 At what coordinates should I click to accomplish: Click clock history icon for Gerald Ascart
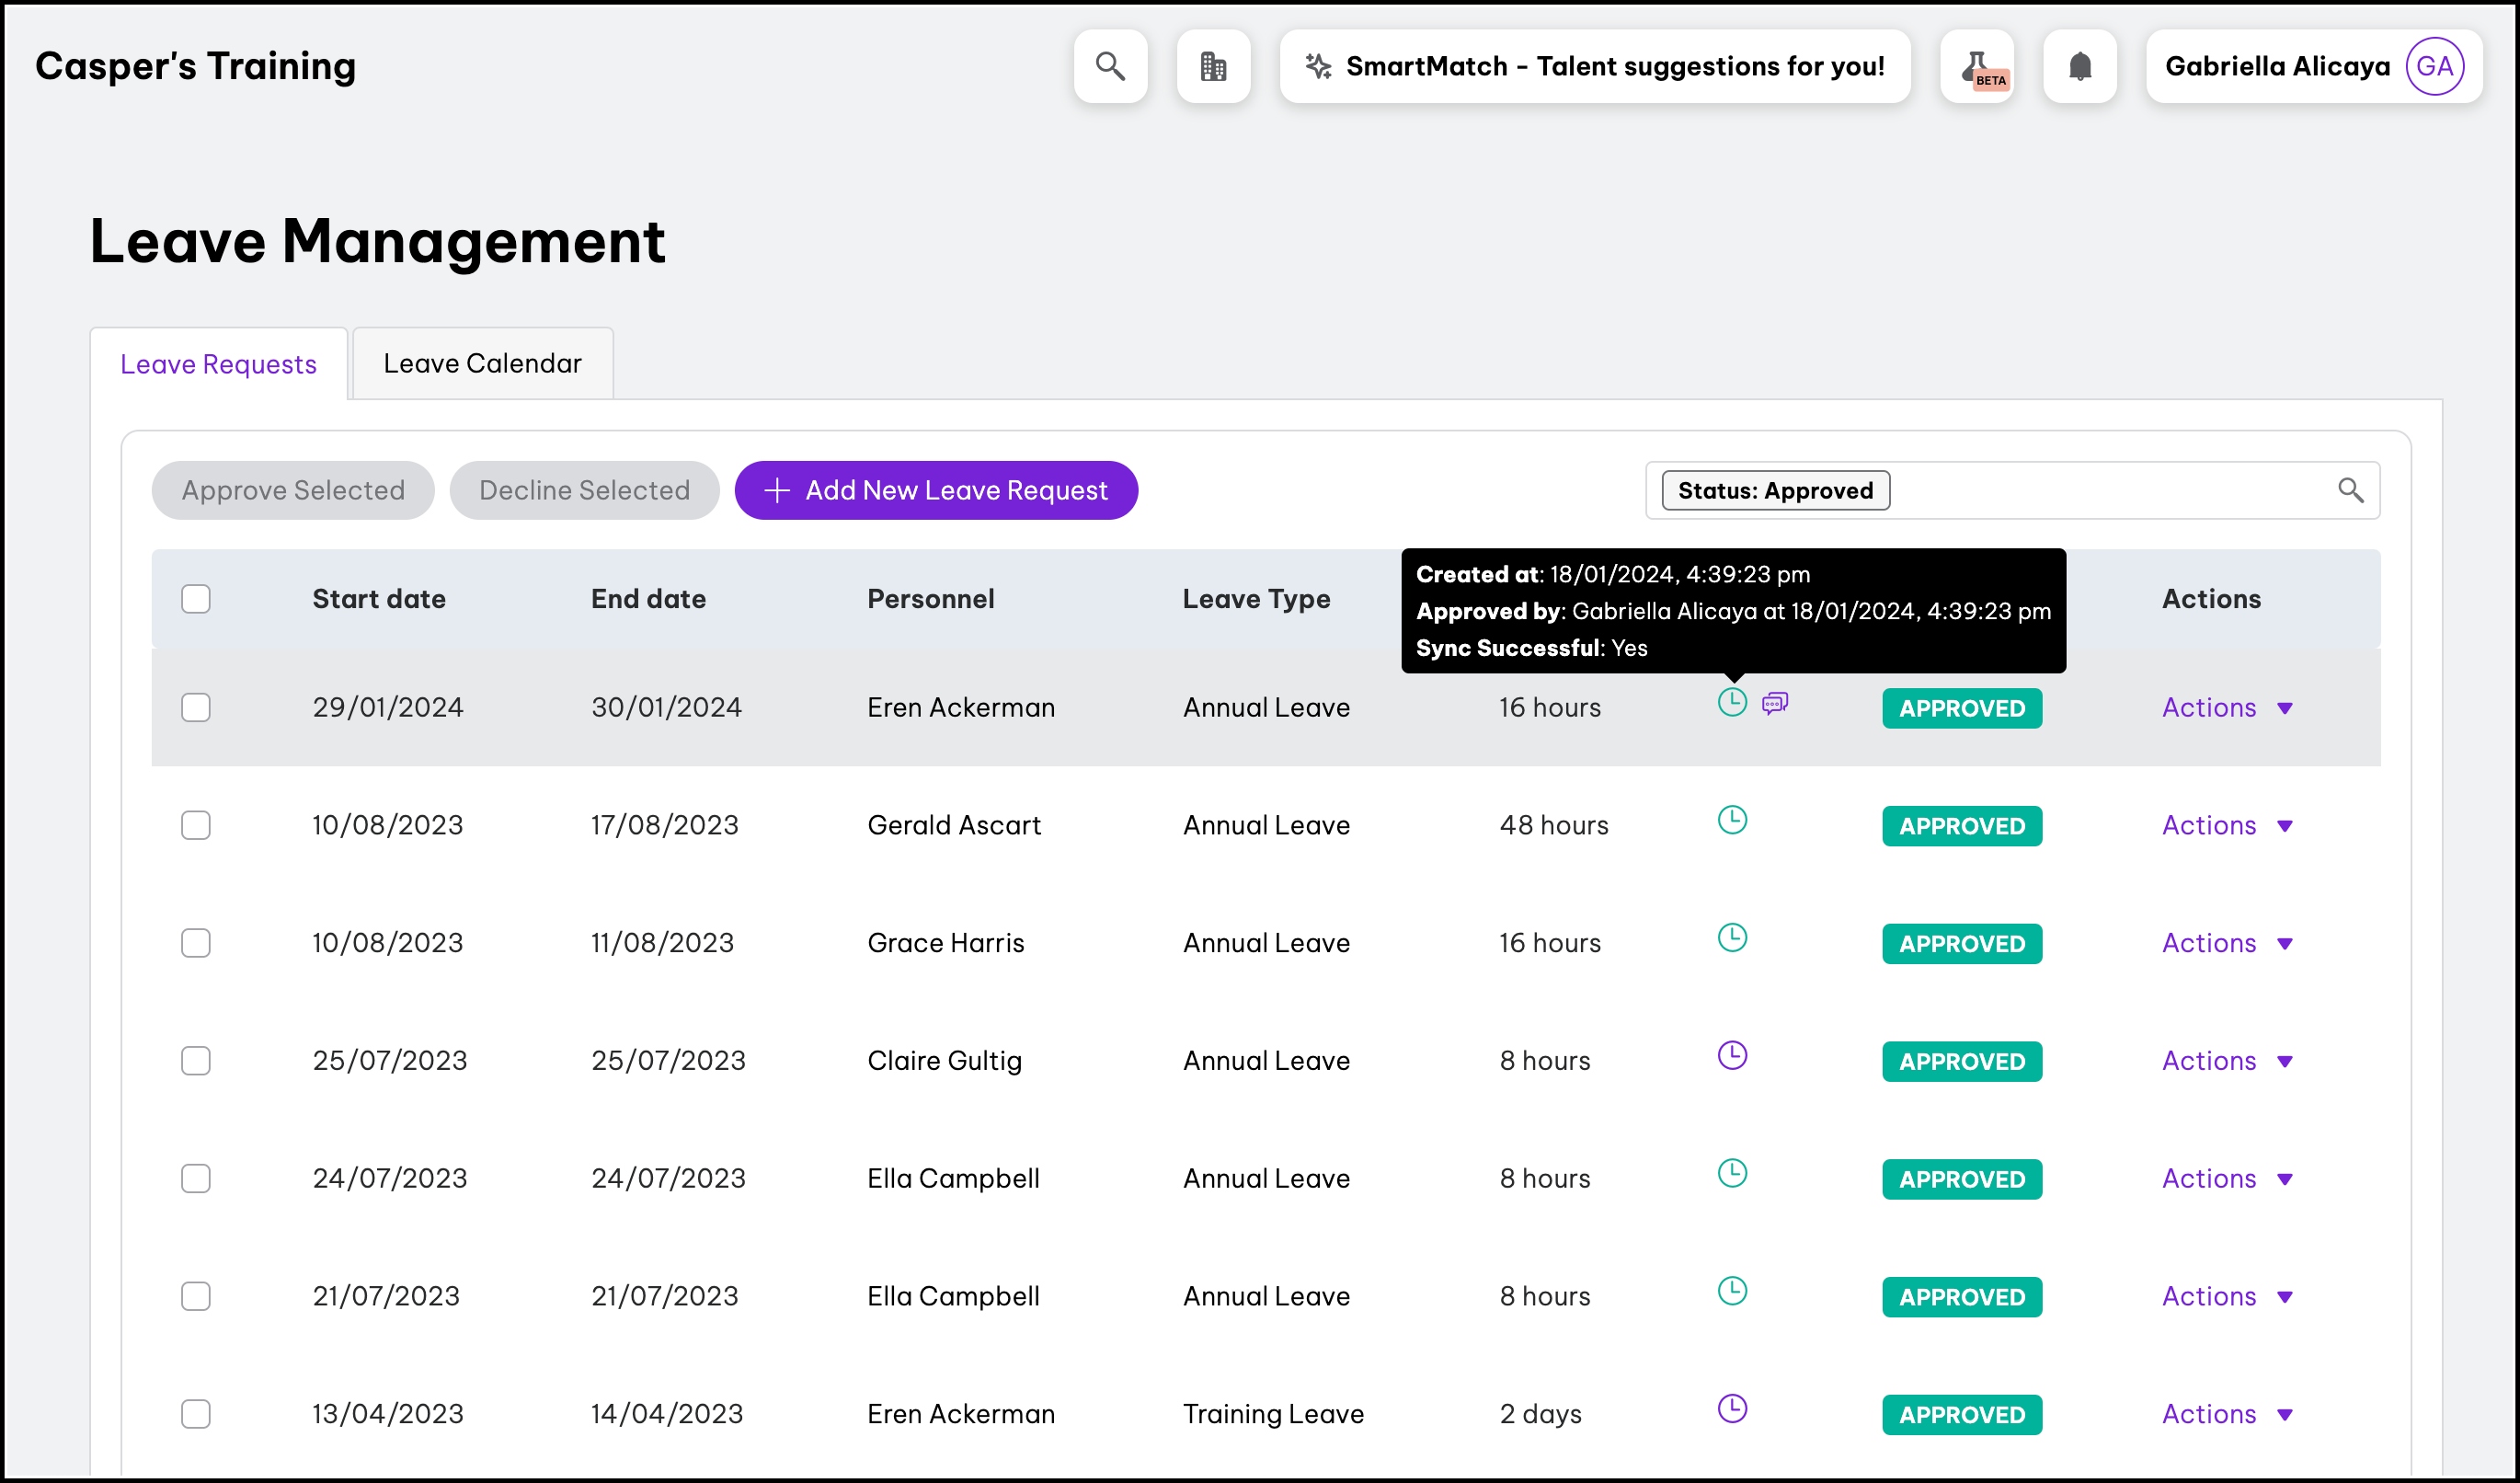point(1732,821)
